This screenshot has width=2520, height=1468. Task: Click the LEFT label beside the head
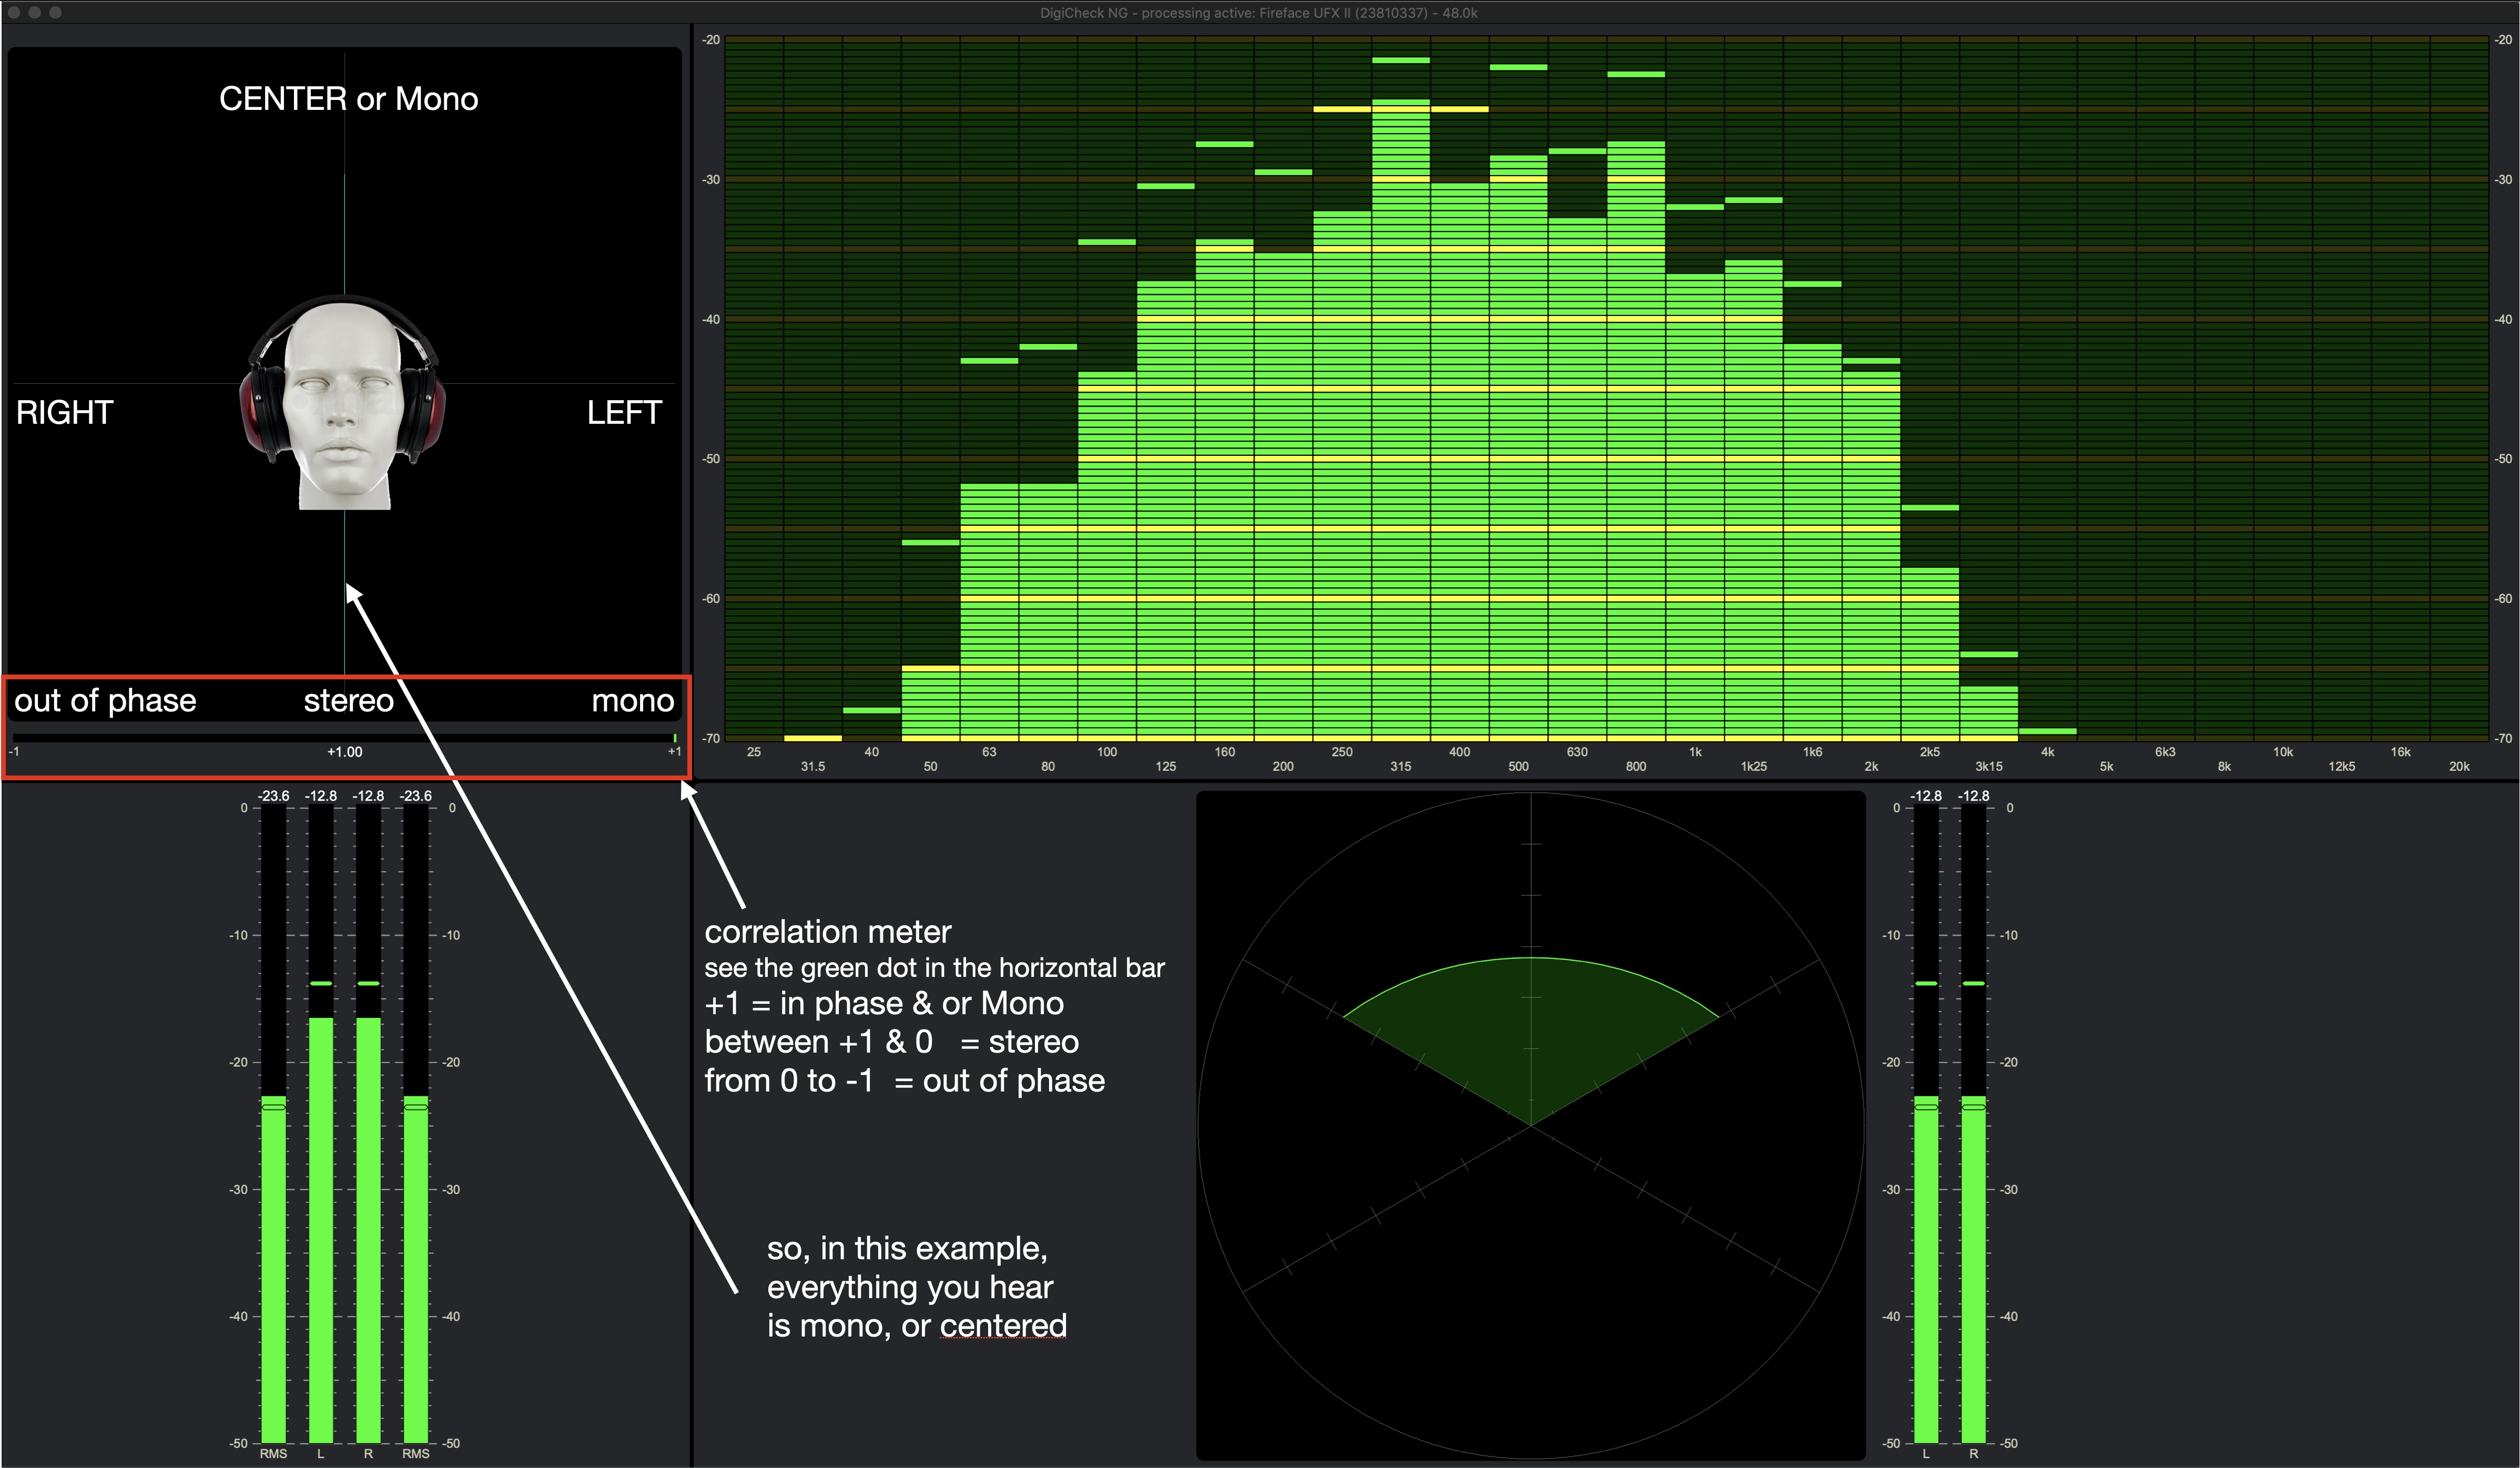(624, 412)
